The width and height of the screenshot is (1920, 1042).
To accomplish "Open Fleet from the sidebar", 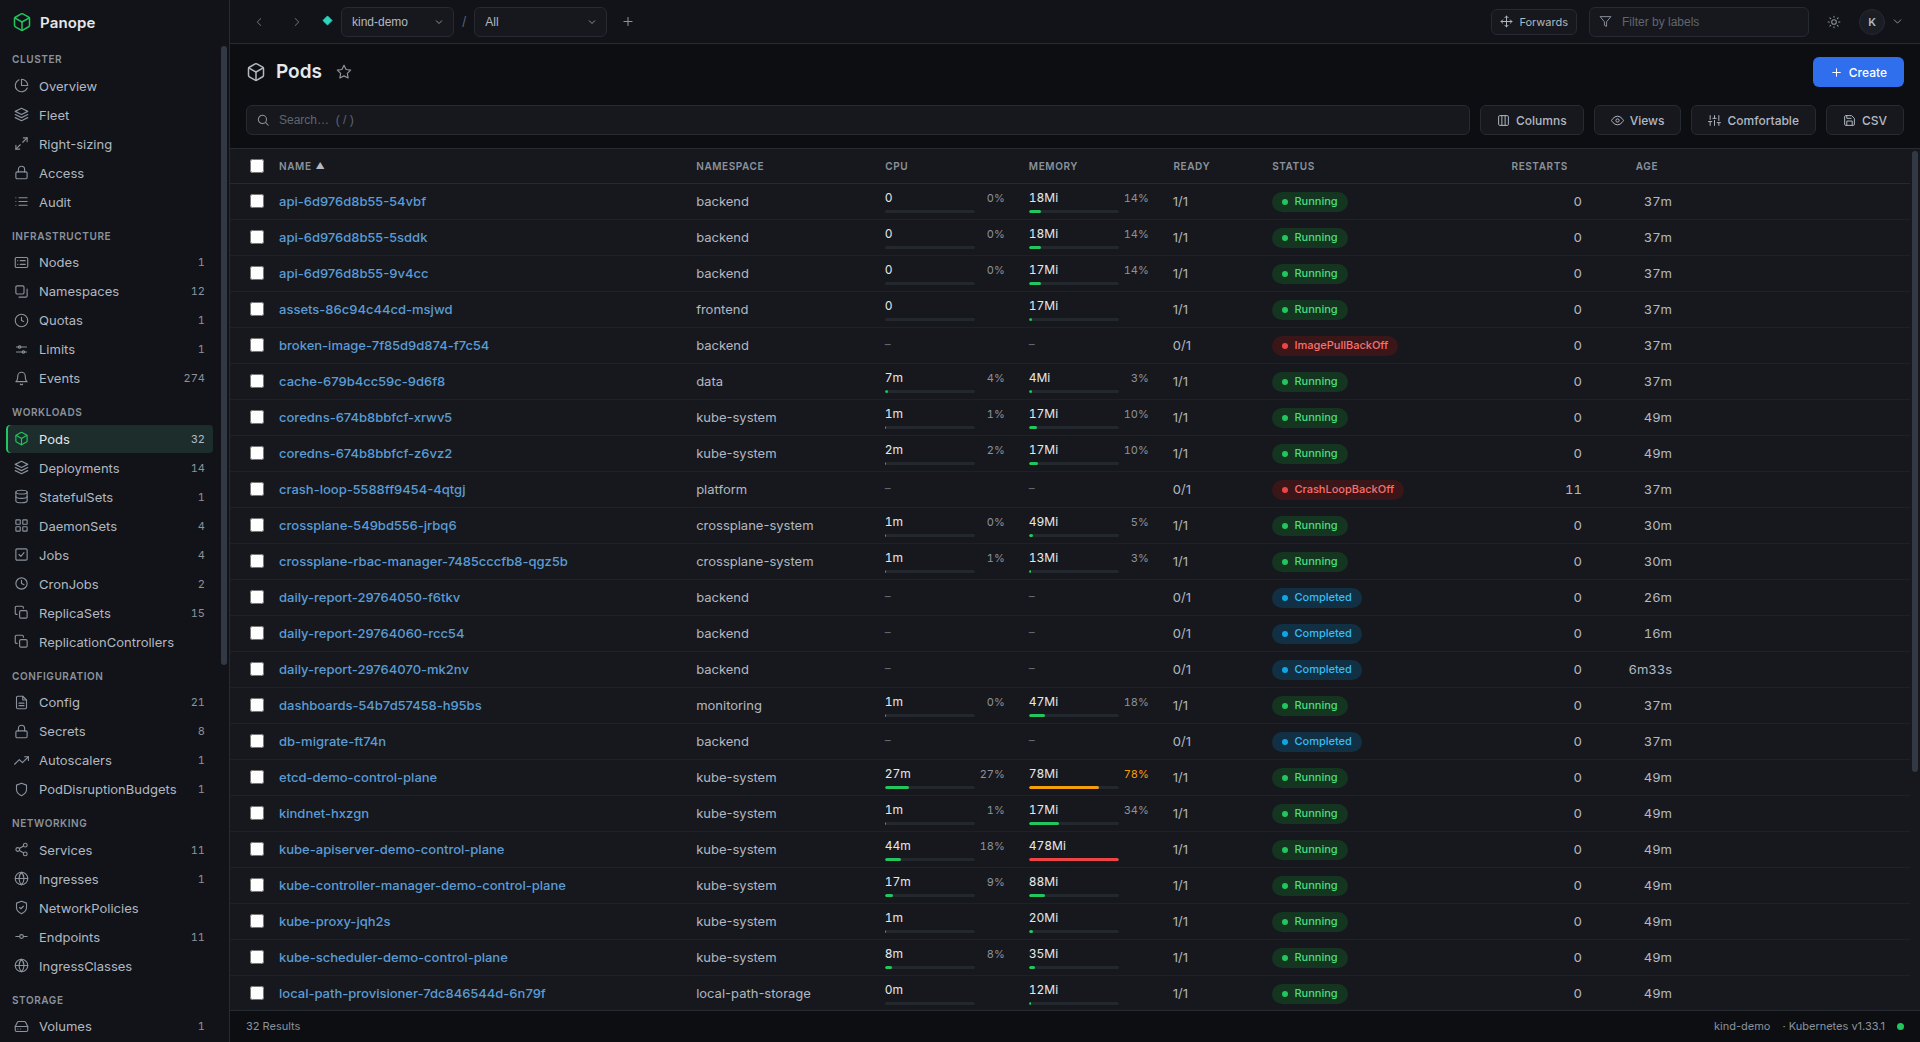I will tap(110, 116).
